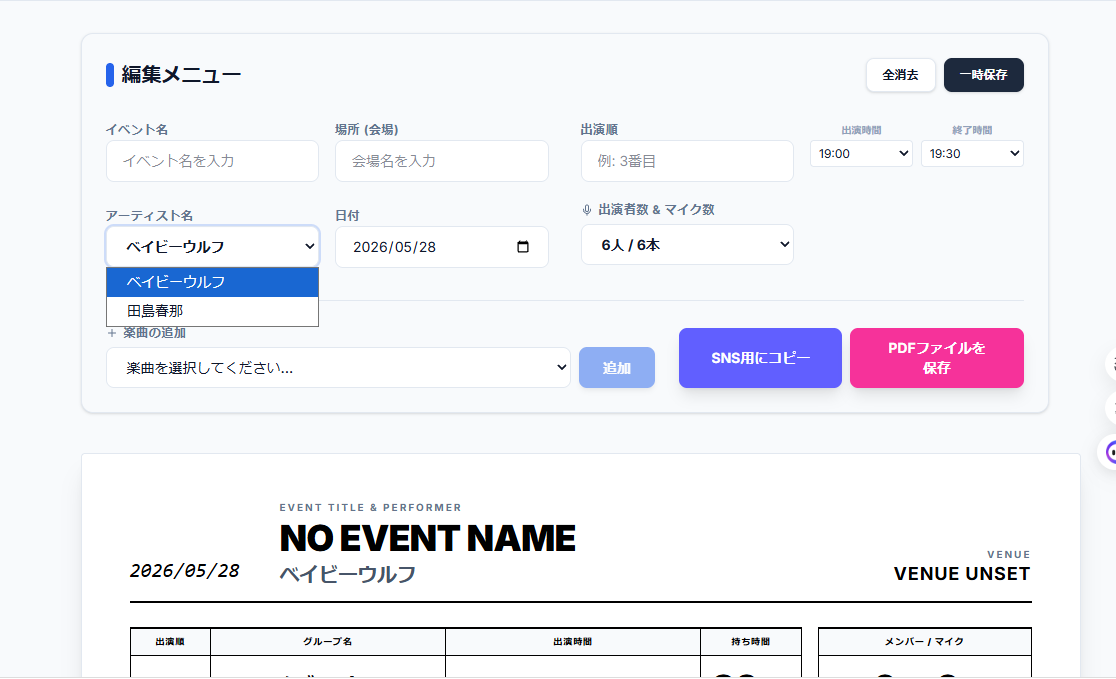Viewport: 1116px width, 679px height.
Task: Click the 全消去 button
Action: pos(900,75)
